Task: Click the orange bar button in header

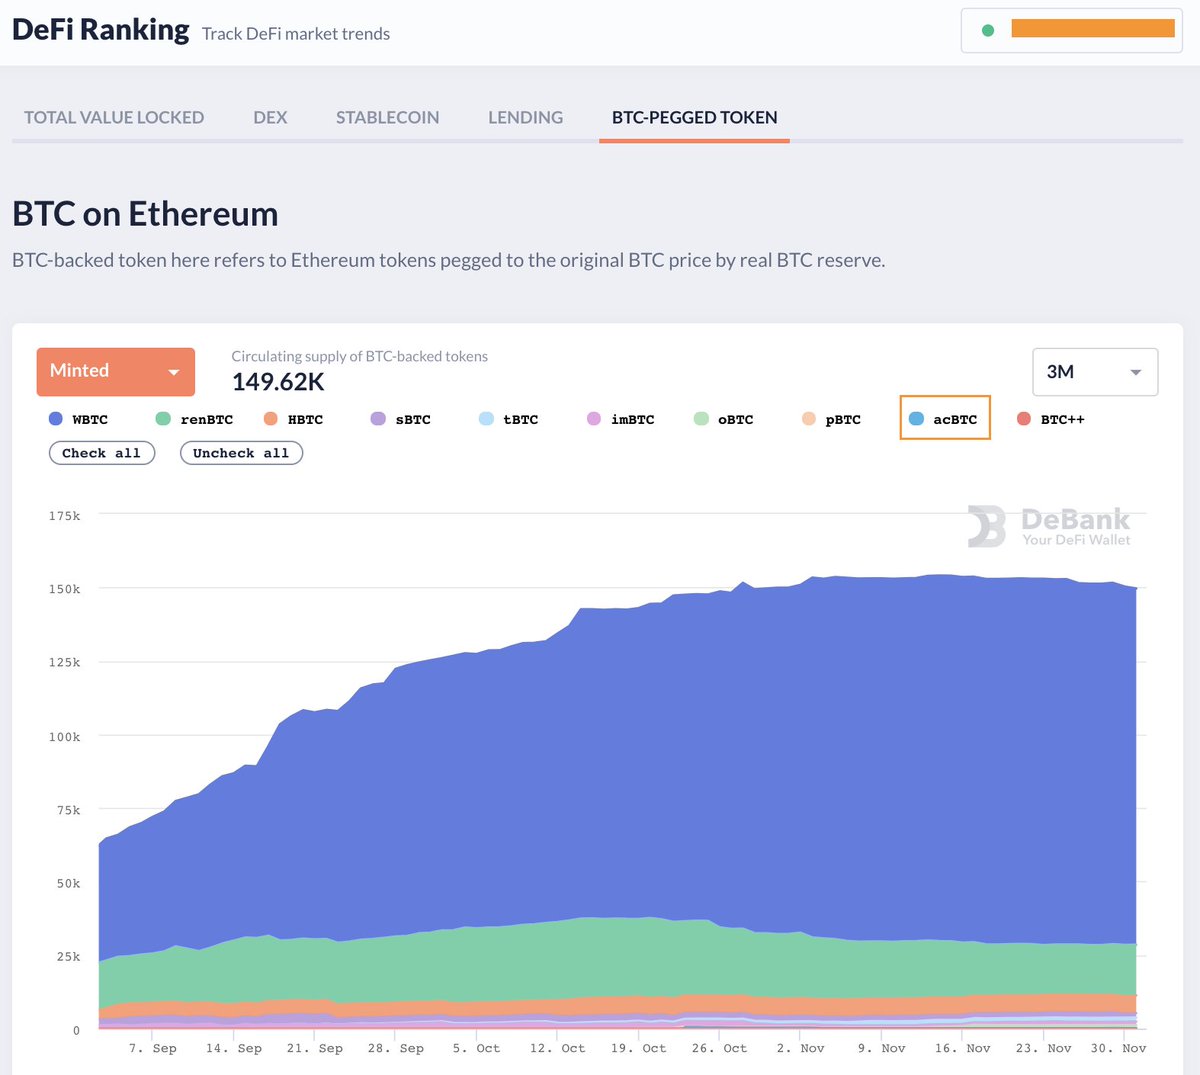Action: (x=1093, y=28)
